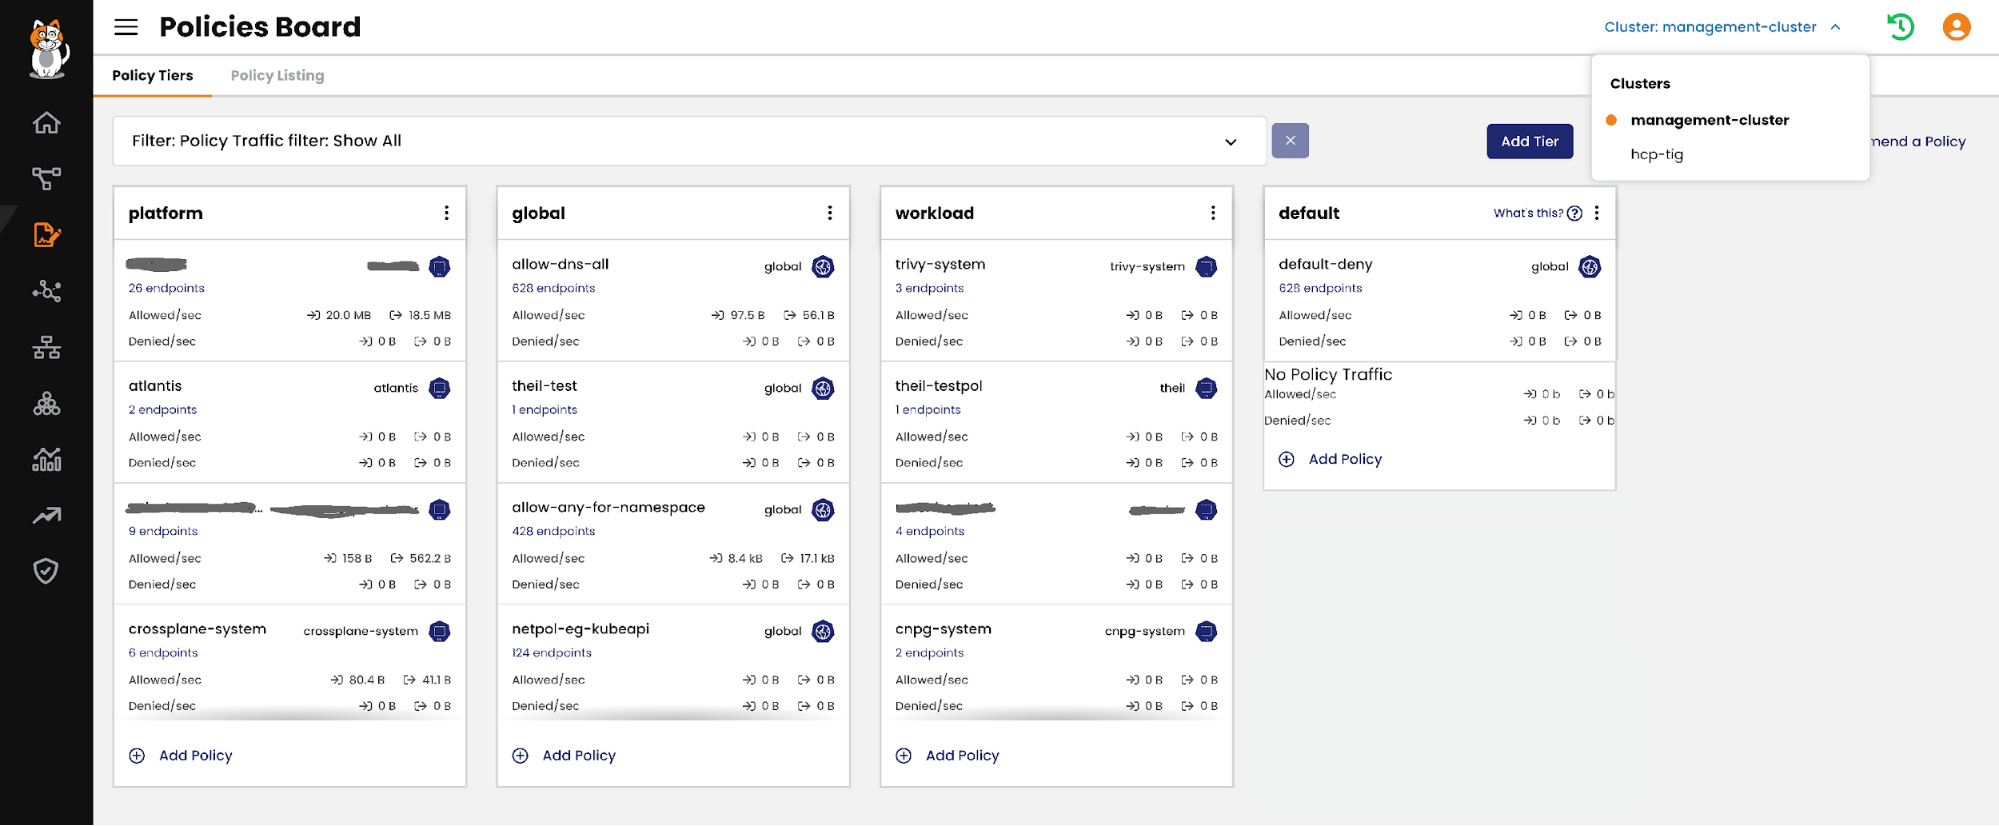Open the netpol-eg-kubeapi policy
This screenshot has height=826, width=1999.
[x=580, y=629]
